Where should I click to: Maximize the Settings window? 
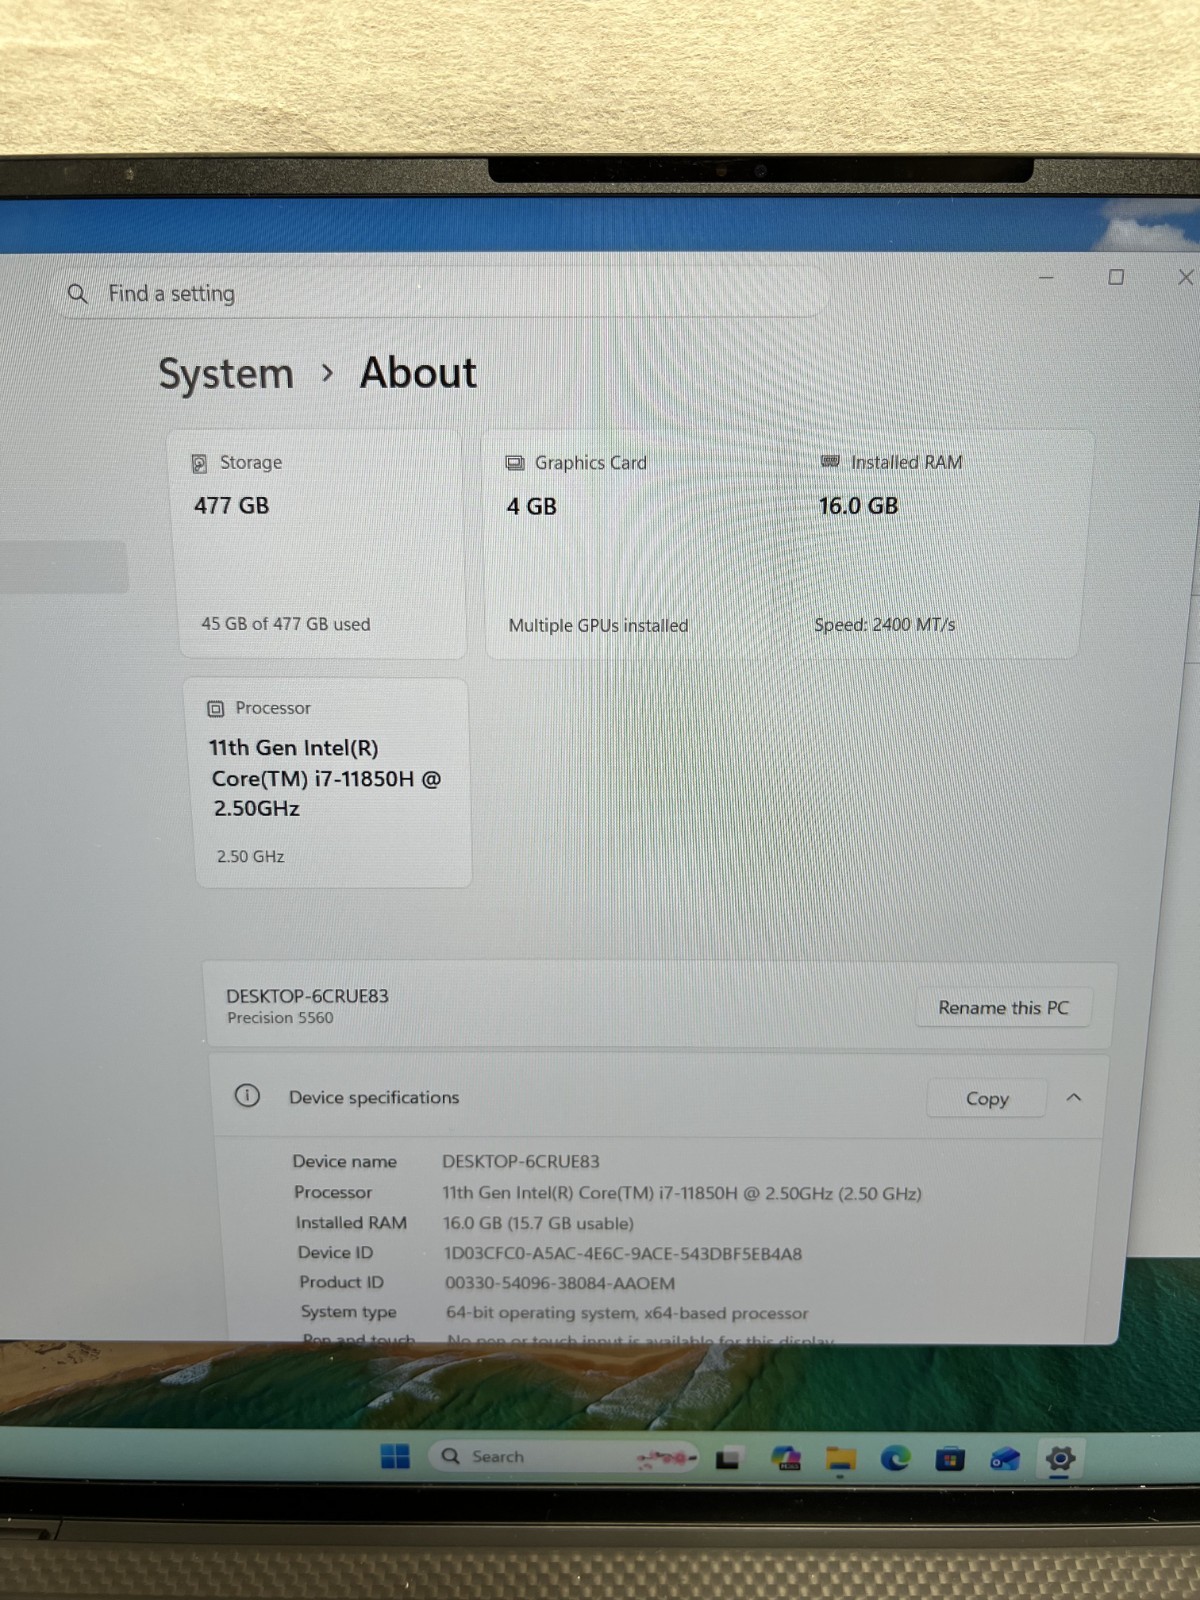point(1116,277)
